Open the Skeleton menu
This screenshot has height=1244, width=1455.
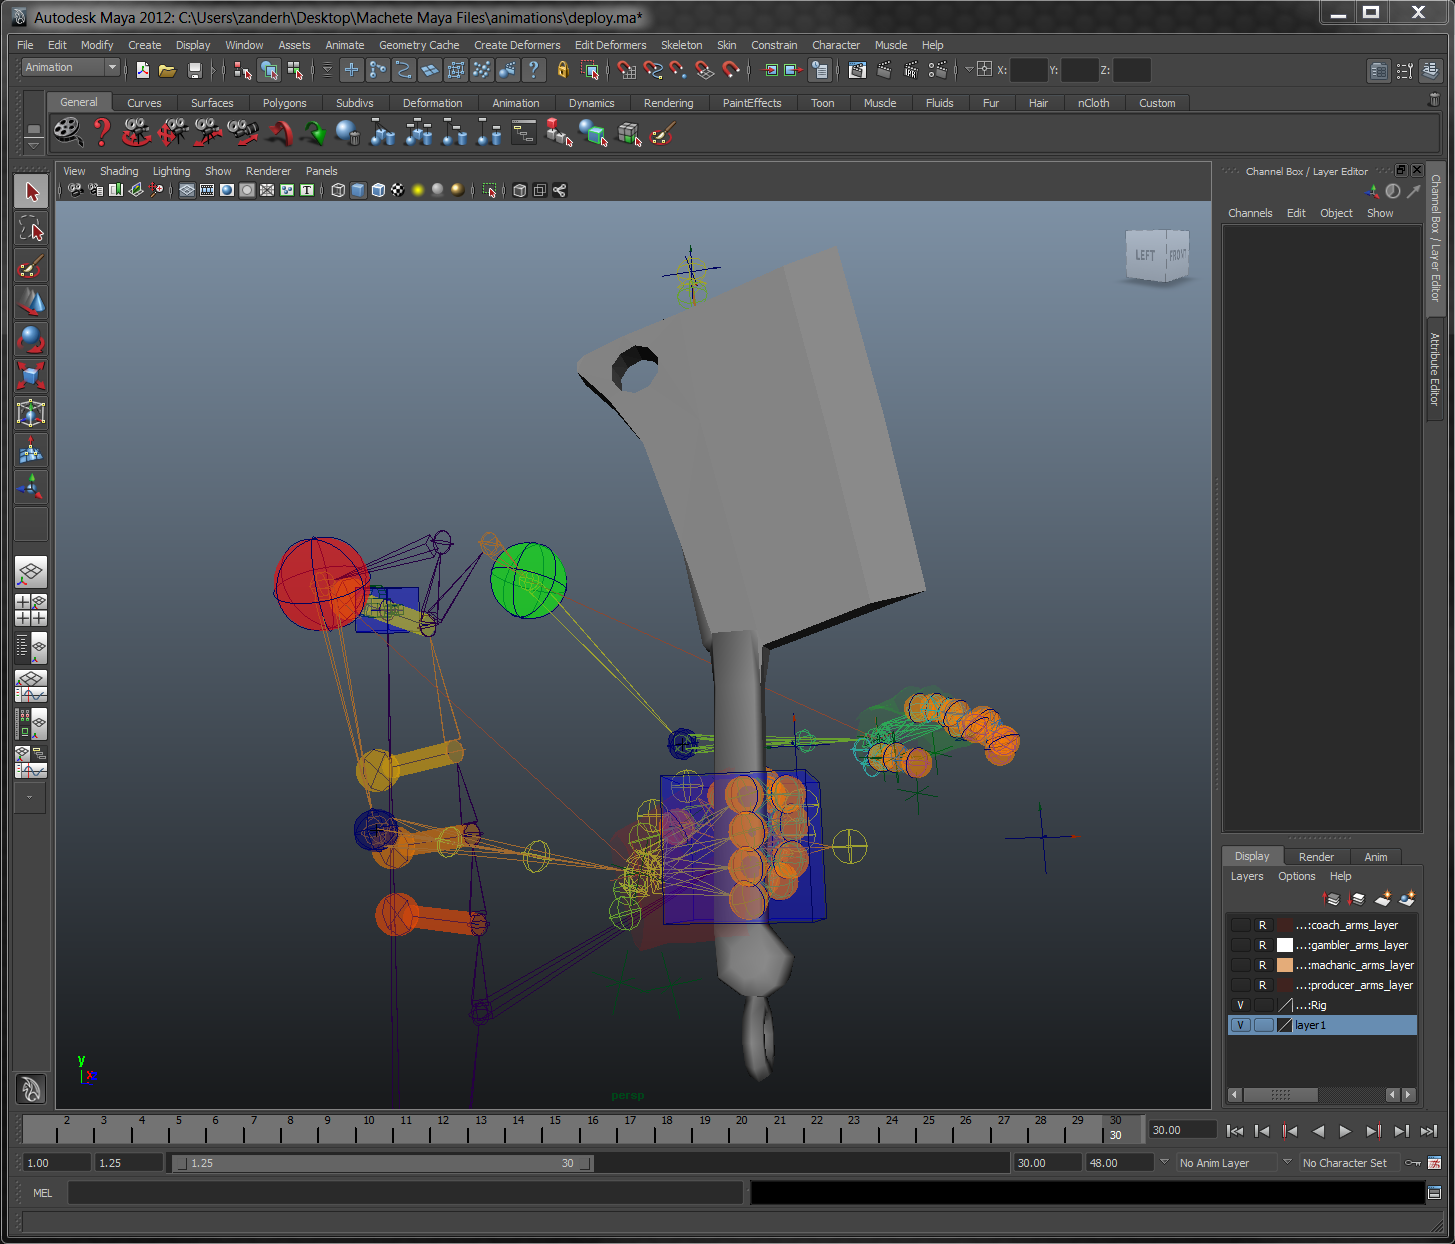(681, 45)
